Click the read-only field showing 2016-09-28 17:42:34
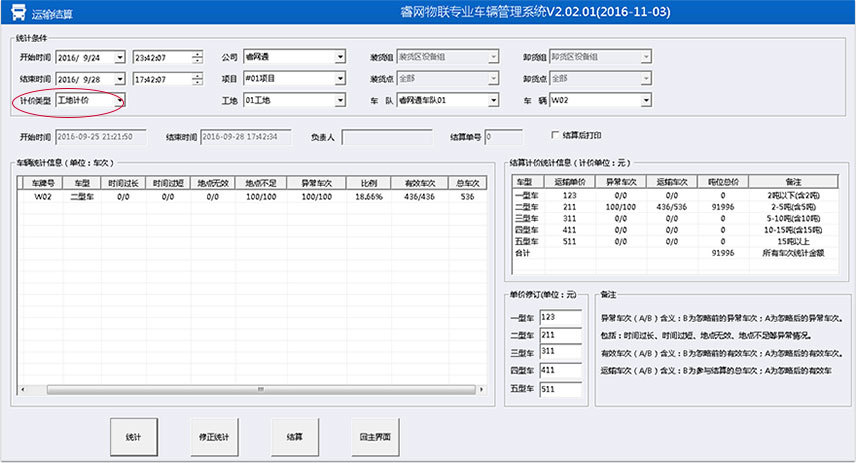This screenshot has width=856, height=463. click(x=246, y=137)
